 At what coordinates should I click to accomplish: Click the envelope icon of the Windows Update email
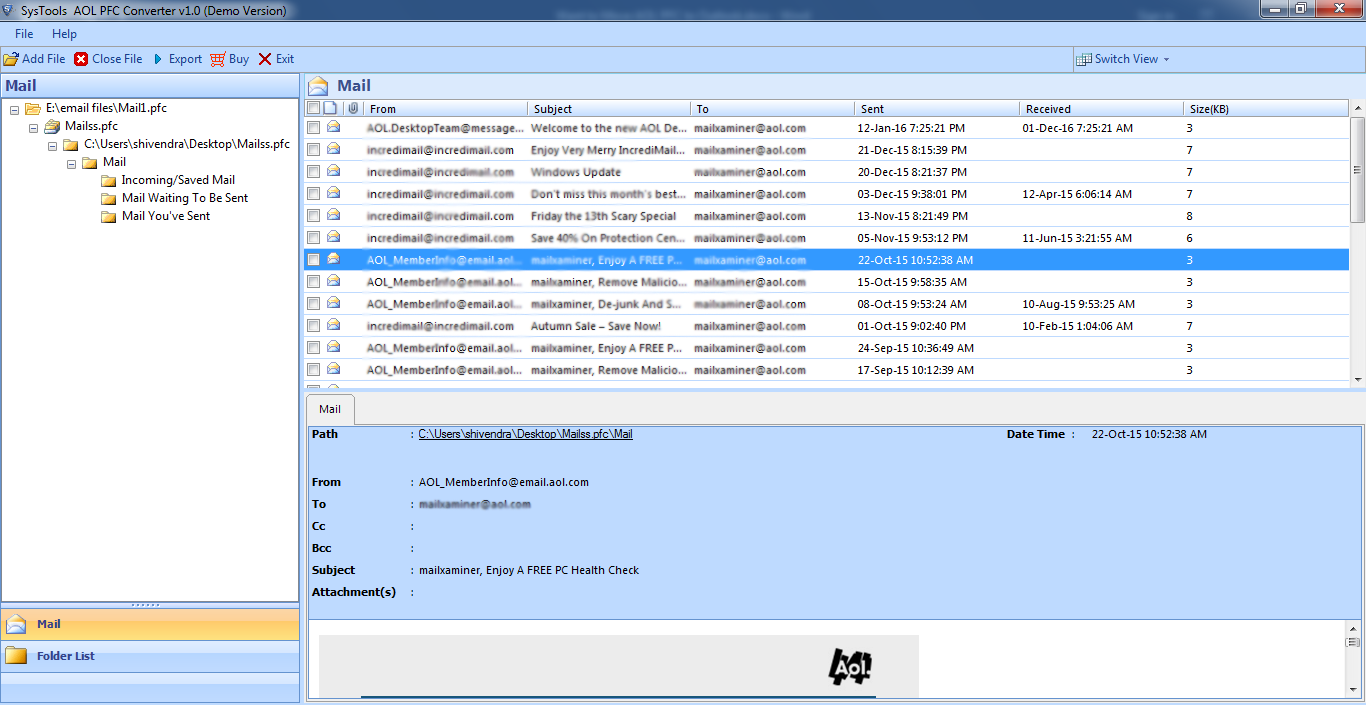click(333, 171)
